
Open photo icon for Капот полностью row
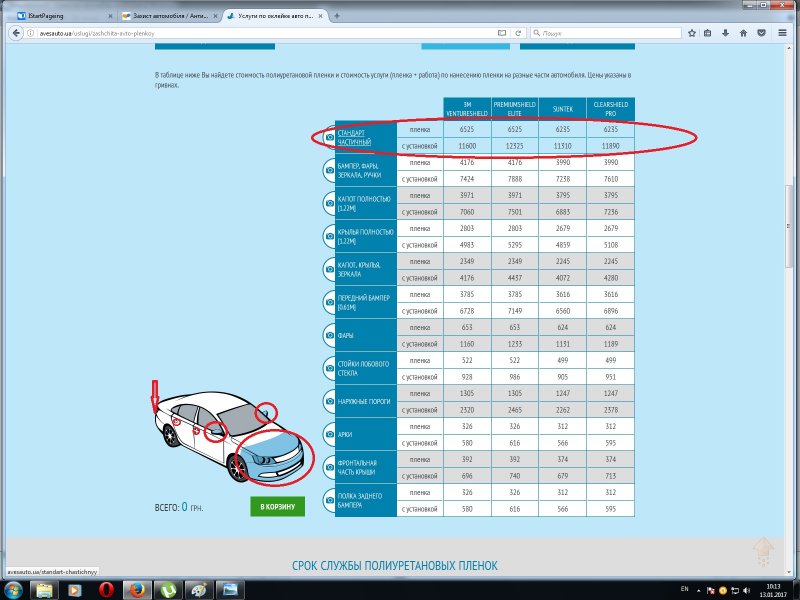tap(329, 203)
